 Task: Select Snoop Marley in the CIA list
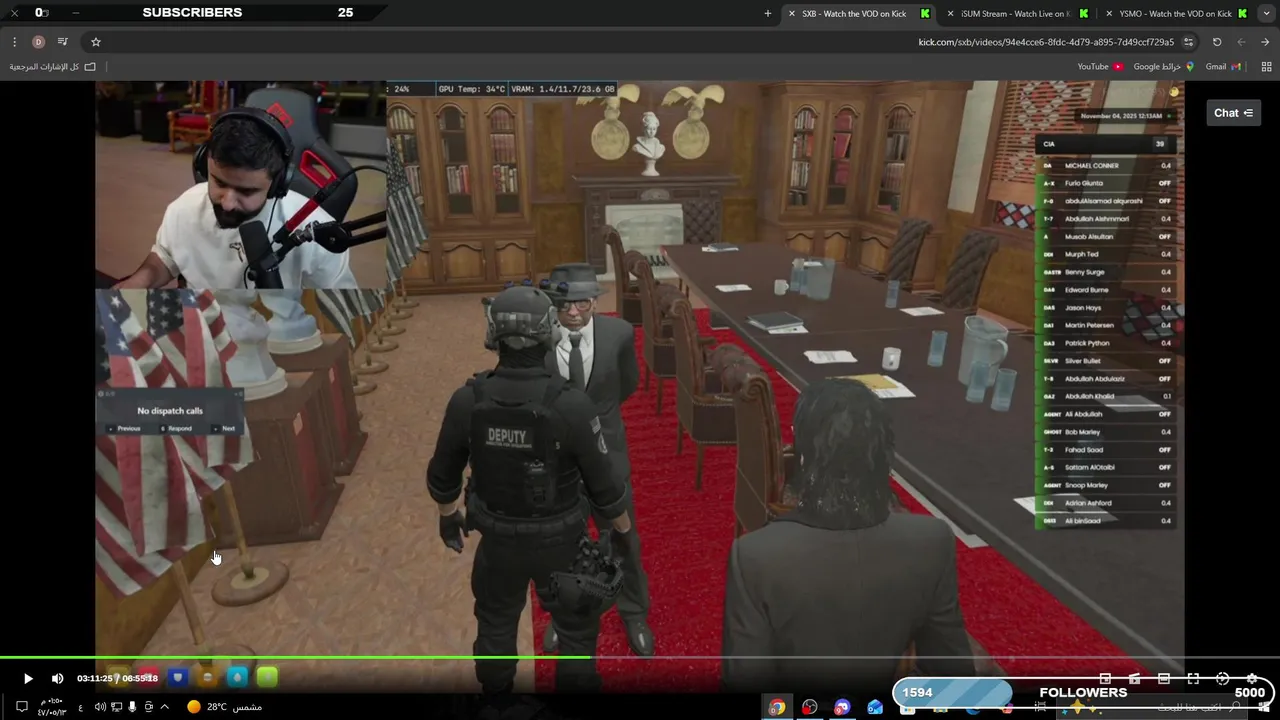1105,485
